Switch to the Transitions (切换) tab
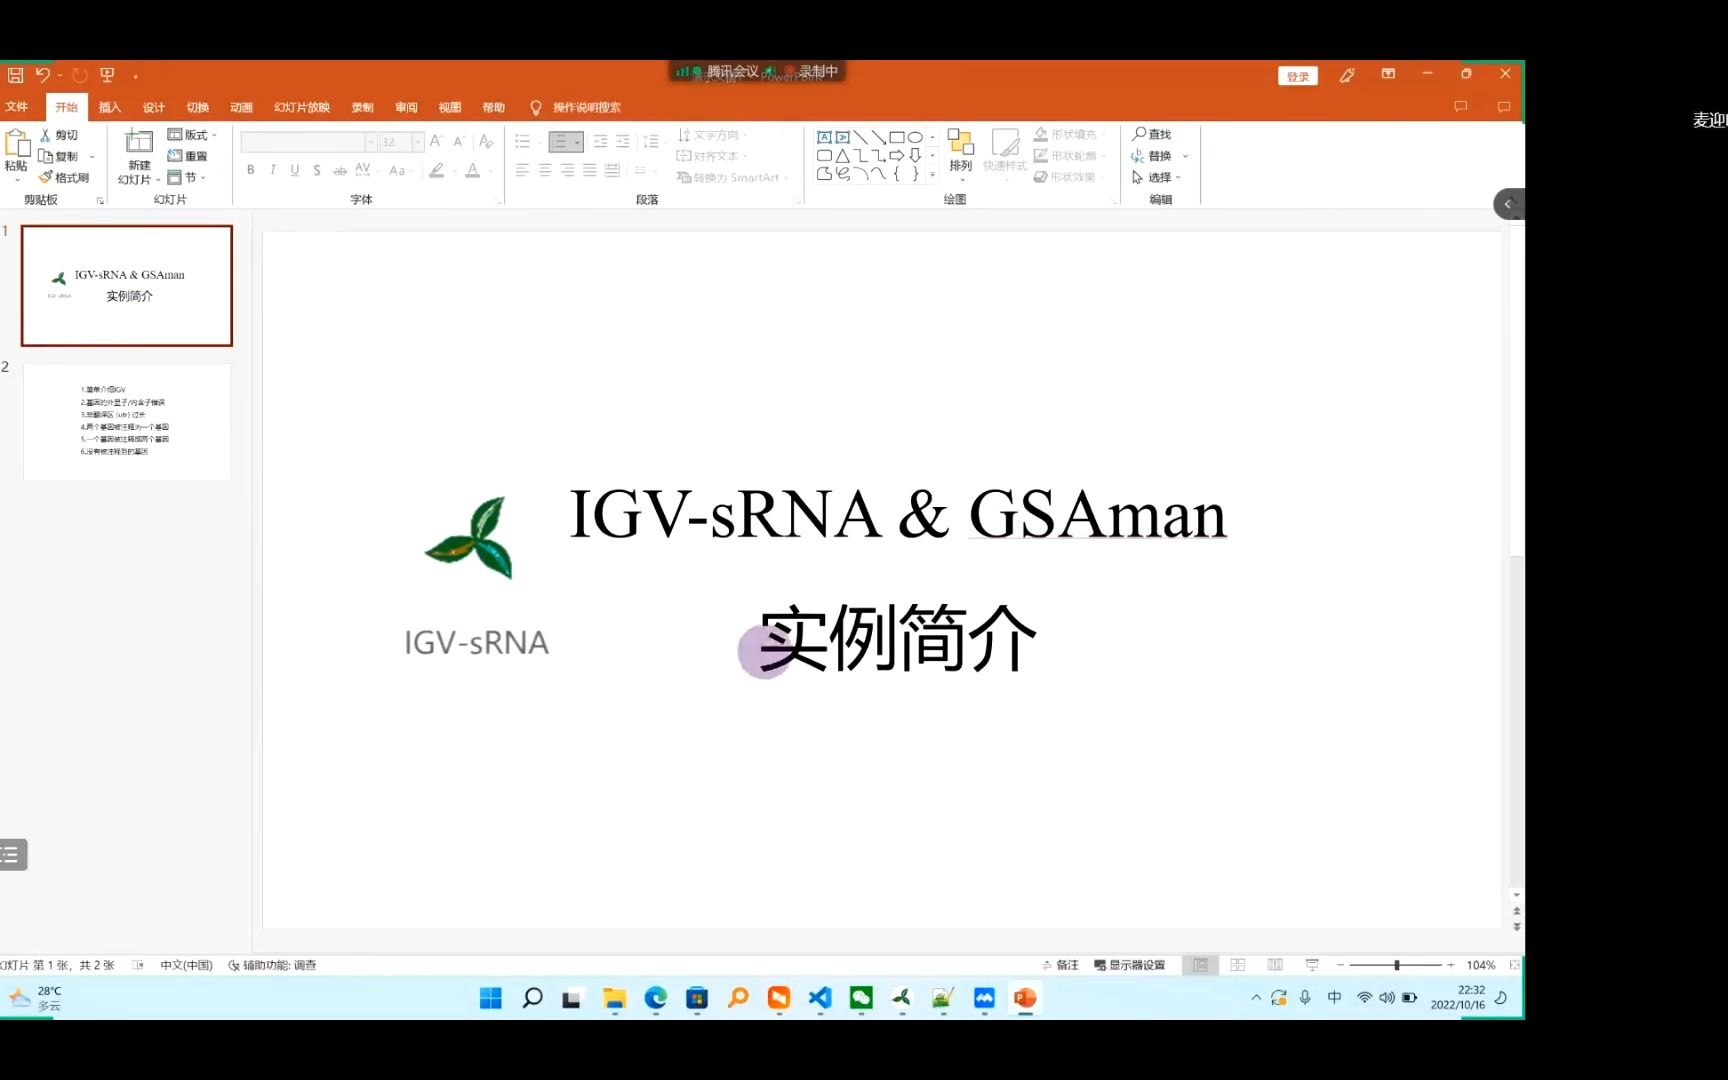This screenshot has width=1728, height=1080. click(198, 107)
